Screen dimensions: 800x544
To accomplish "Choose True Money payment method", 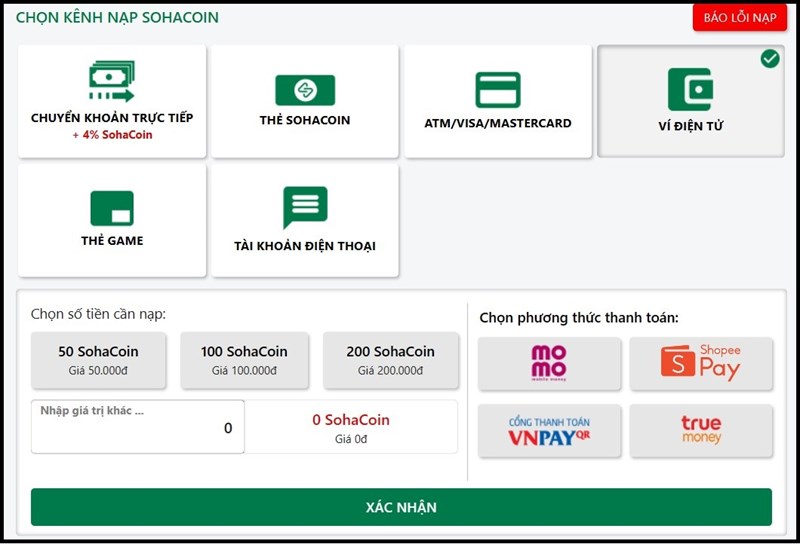I will pos(701,431).
